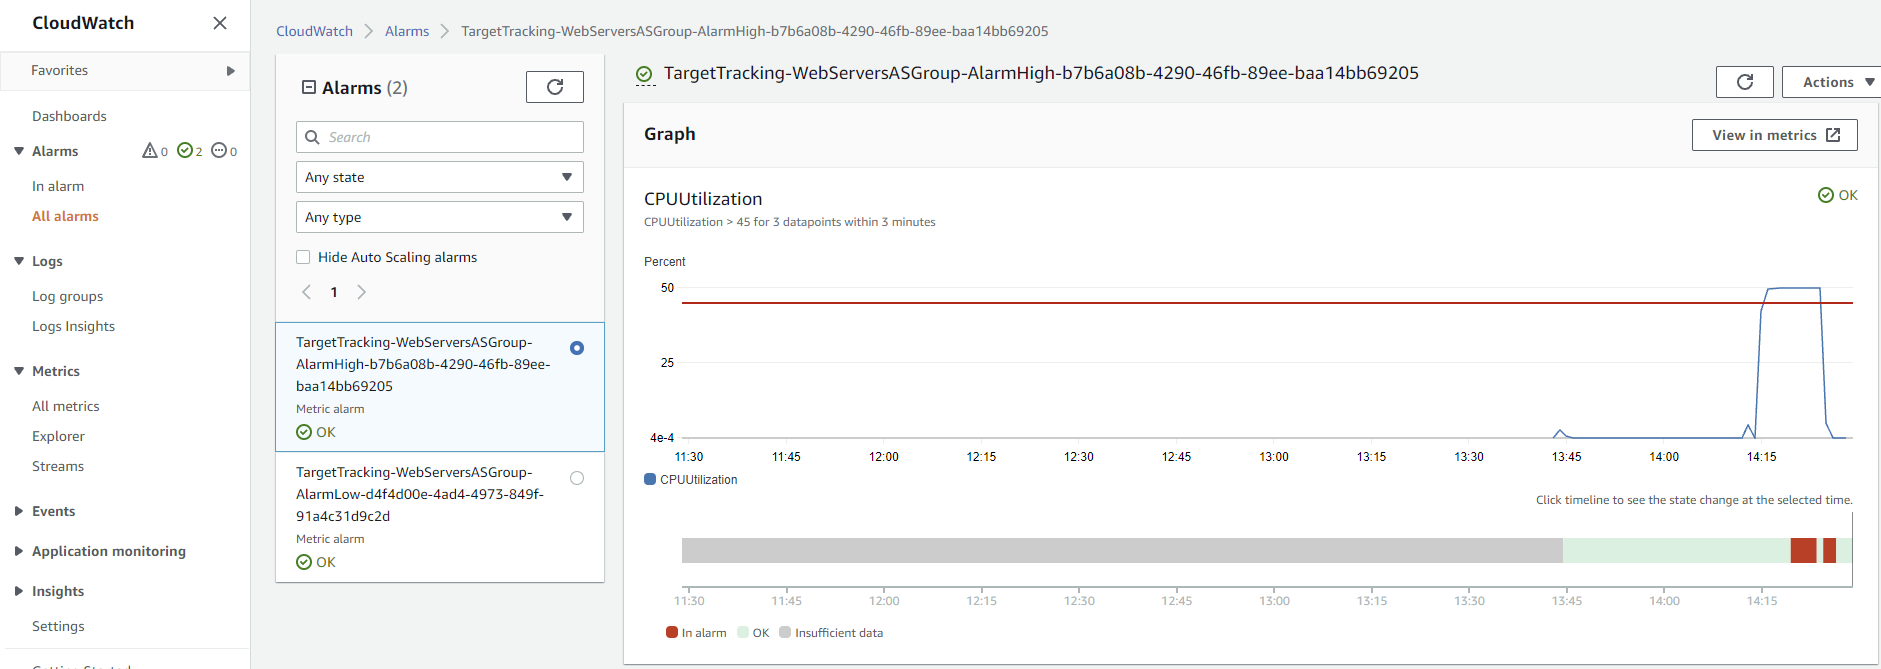Click the OK state icon in Graph panel
The height and width of the screenshot is (669, 1881).
1826,195
